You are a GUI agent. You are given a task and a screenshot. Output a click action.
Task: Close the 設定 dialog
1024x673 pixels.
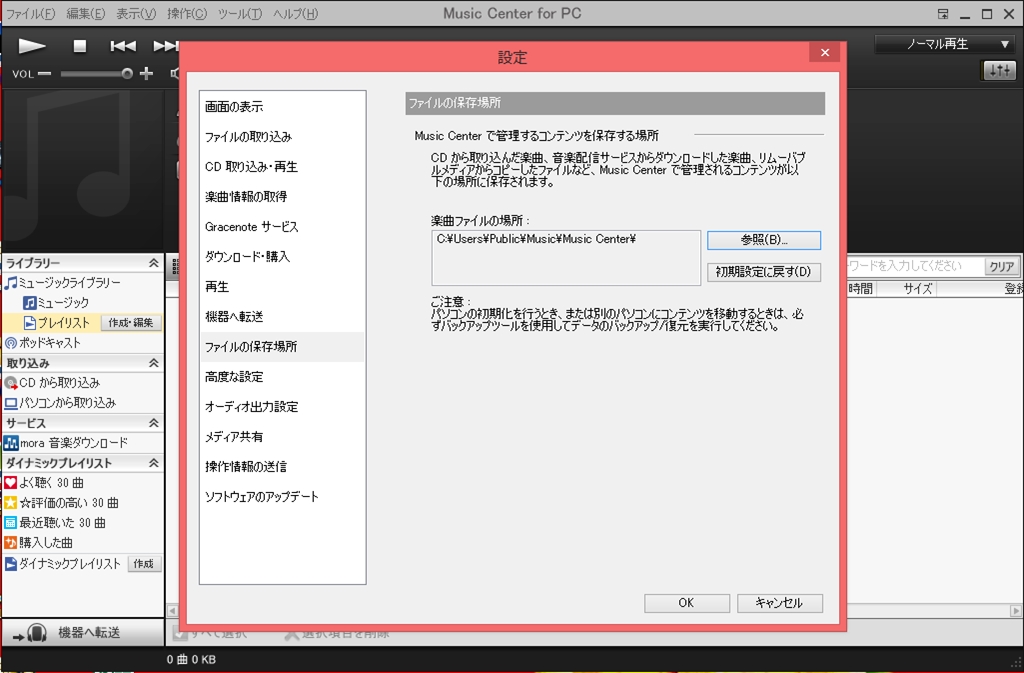point(825,53)
